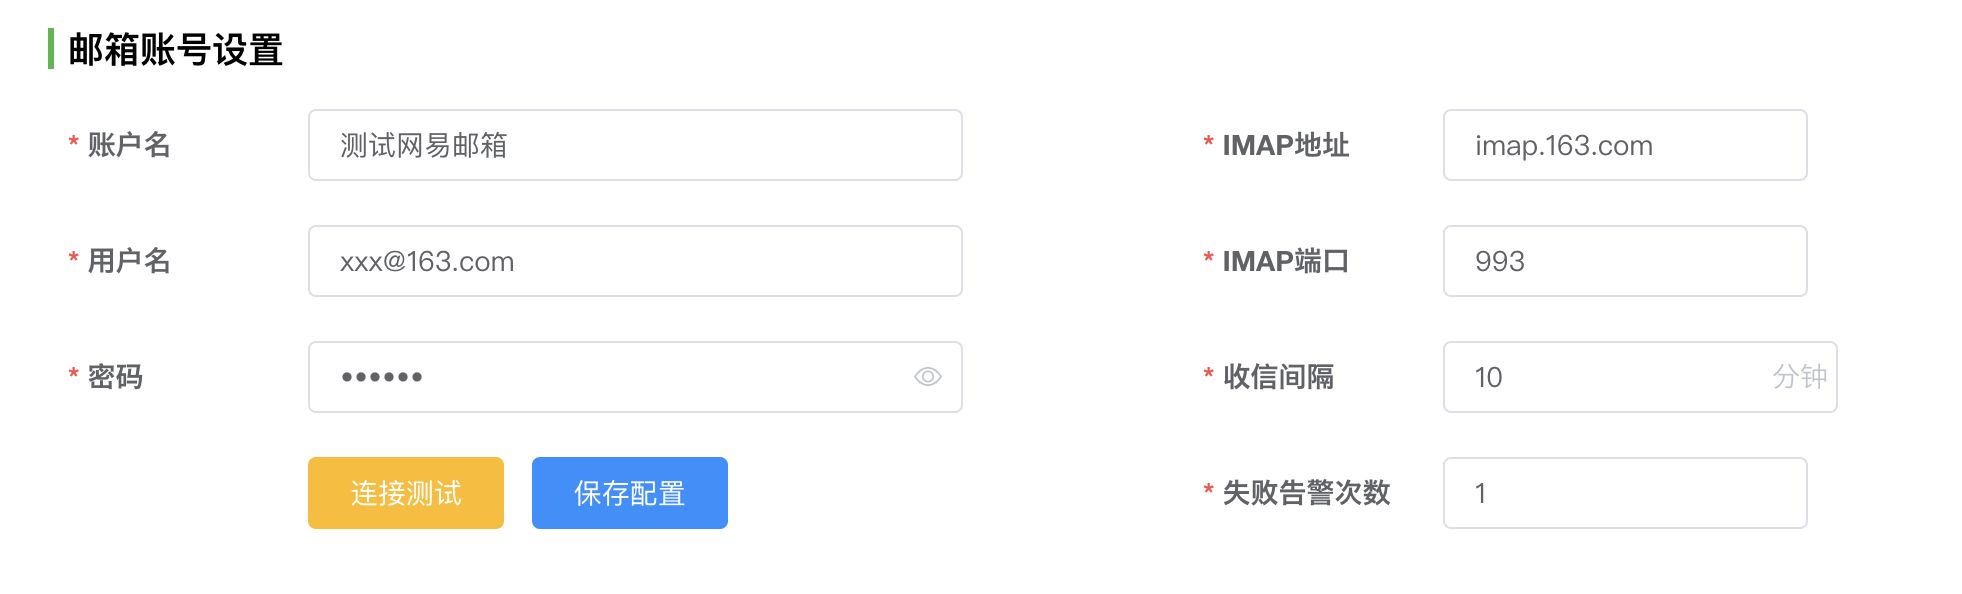Focus the 用户名 field with xxx@163.com

click(x=635, y=261)
